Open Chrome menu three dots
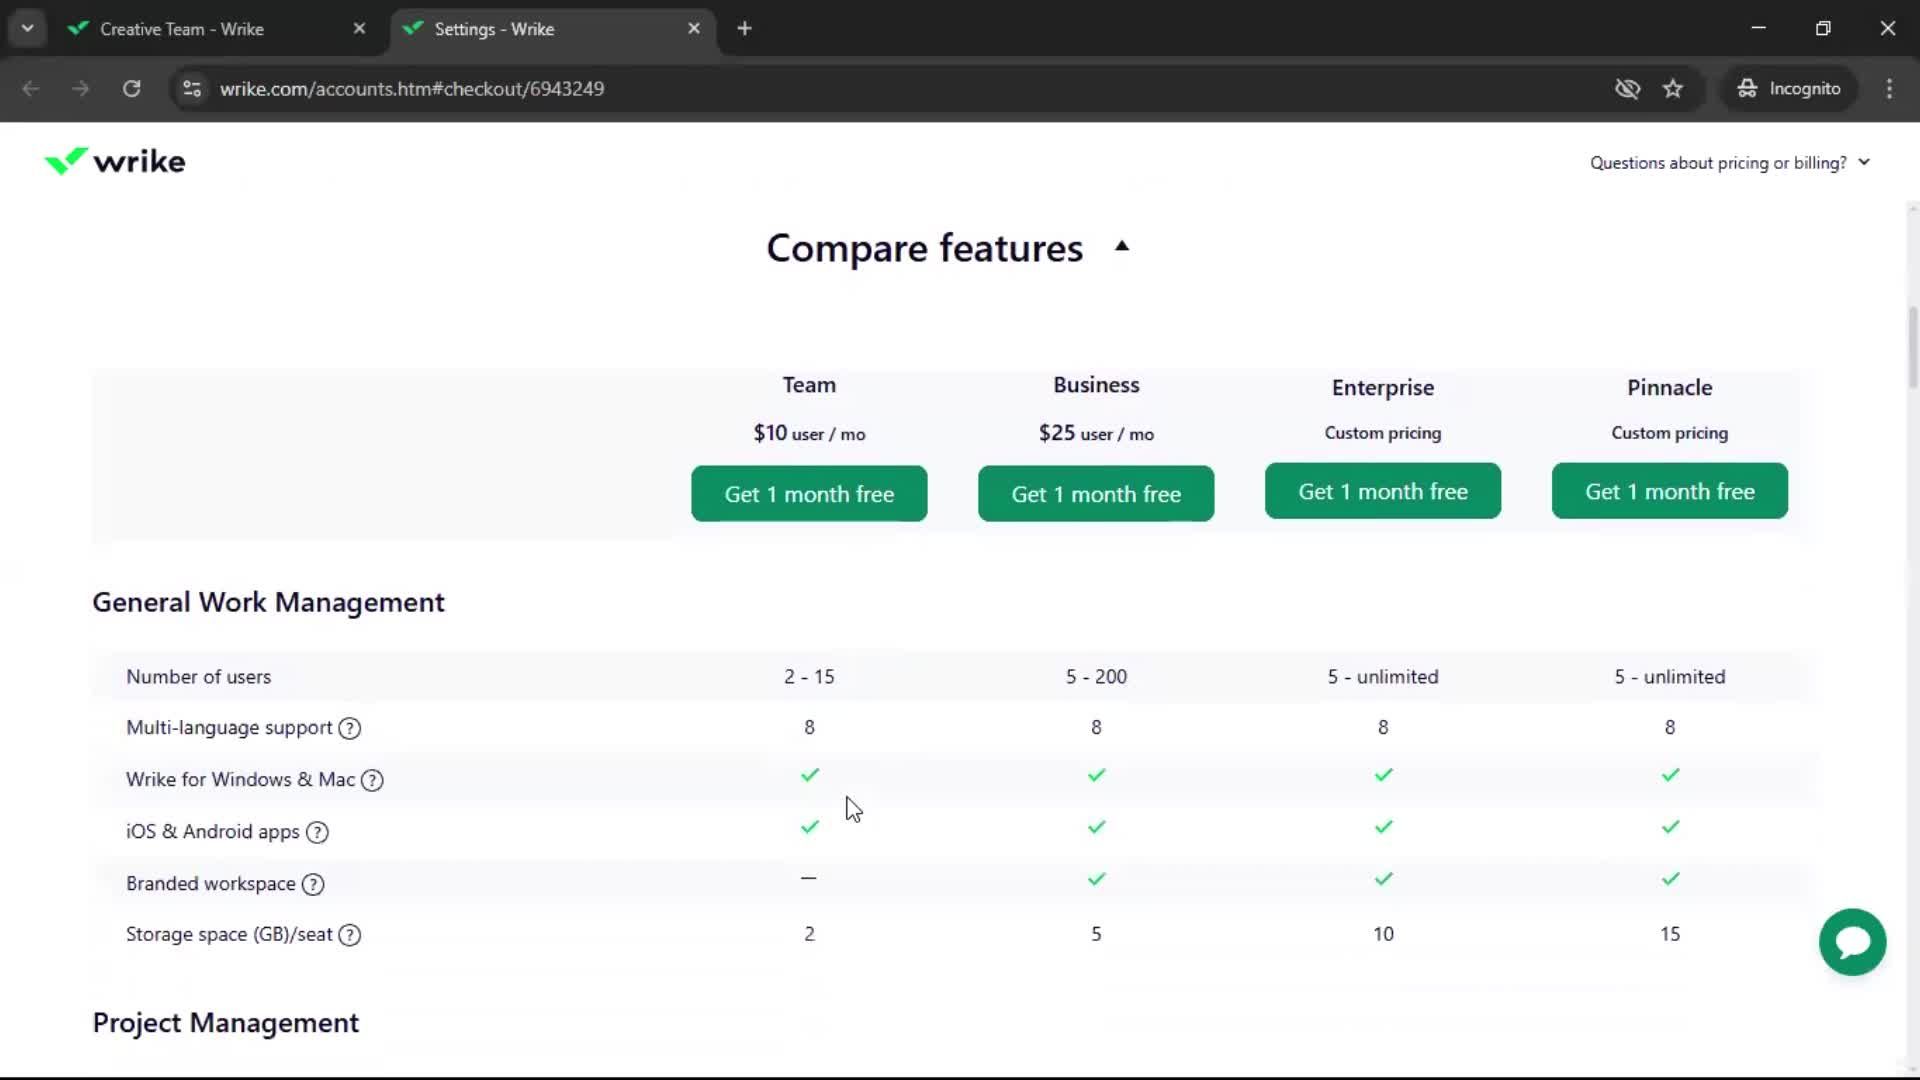 coord(1889,89)
